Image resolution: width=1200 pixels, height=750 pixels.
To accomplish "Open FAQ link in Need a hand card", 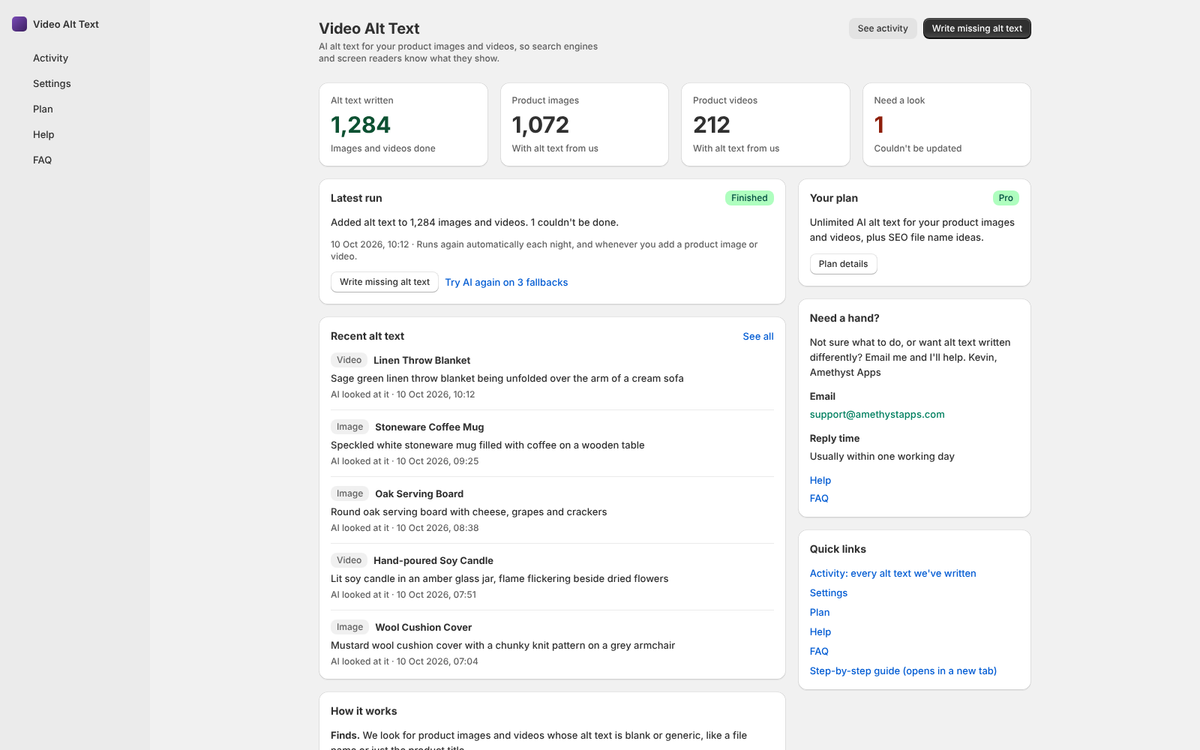I will 819,499.
